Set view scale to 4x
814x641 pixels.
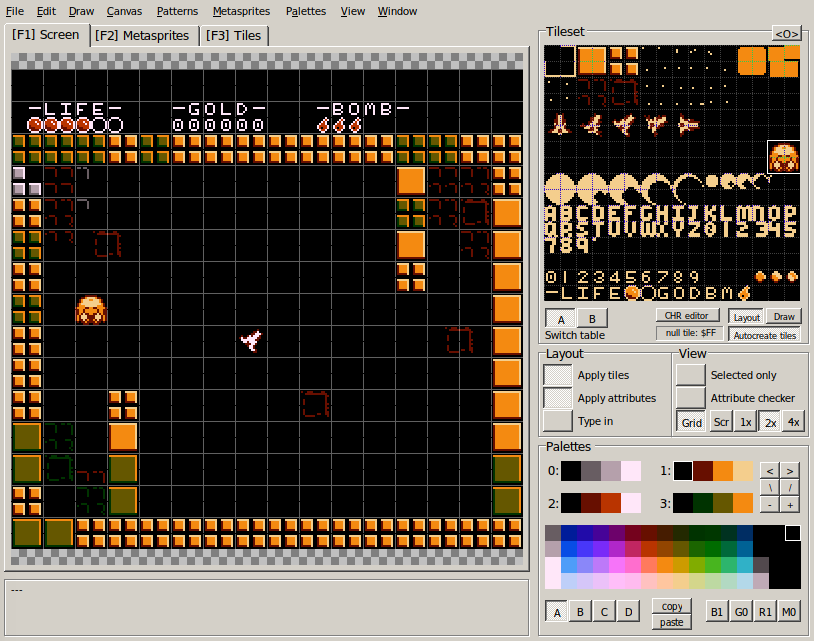793,422
